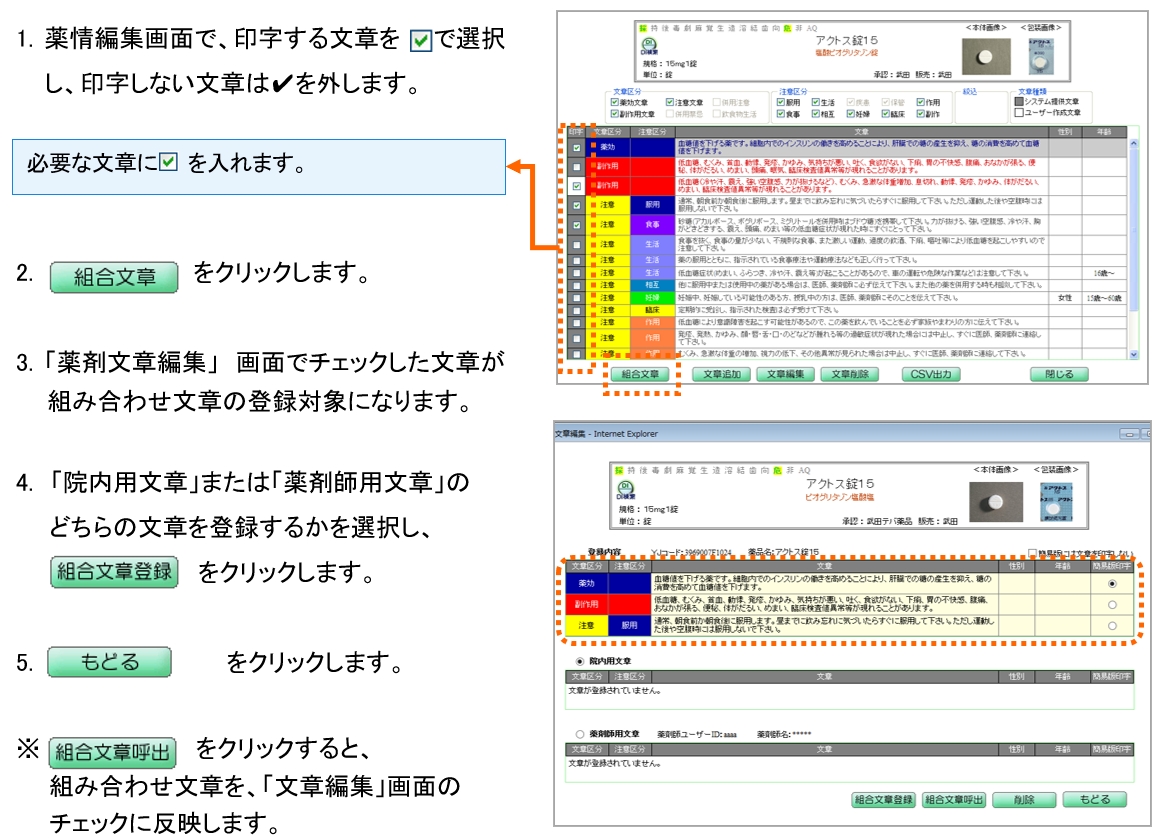
Task: Click the 閉じる button
Action: coord(1058,375)
